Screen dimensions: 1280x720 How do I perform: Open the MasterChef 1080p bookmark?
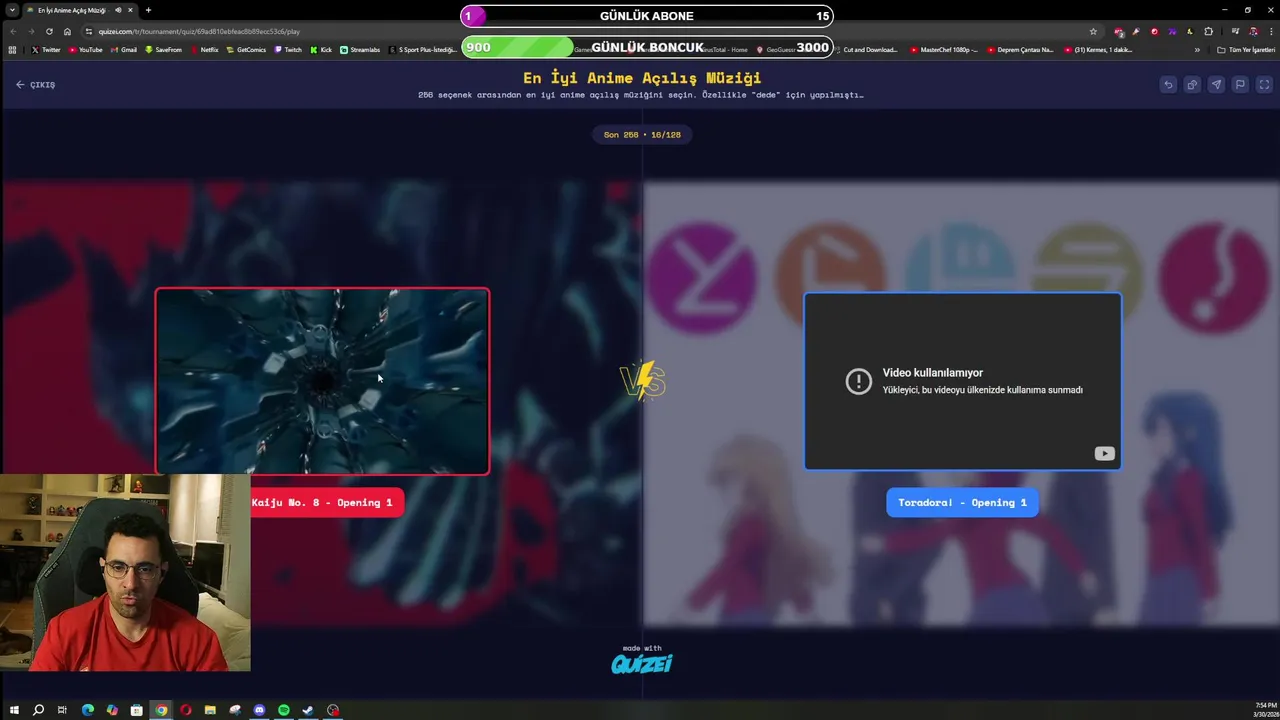(944, 50)
